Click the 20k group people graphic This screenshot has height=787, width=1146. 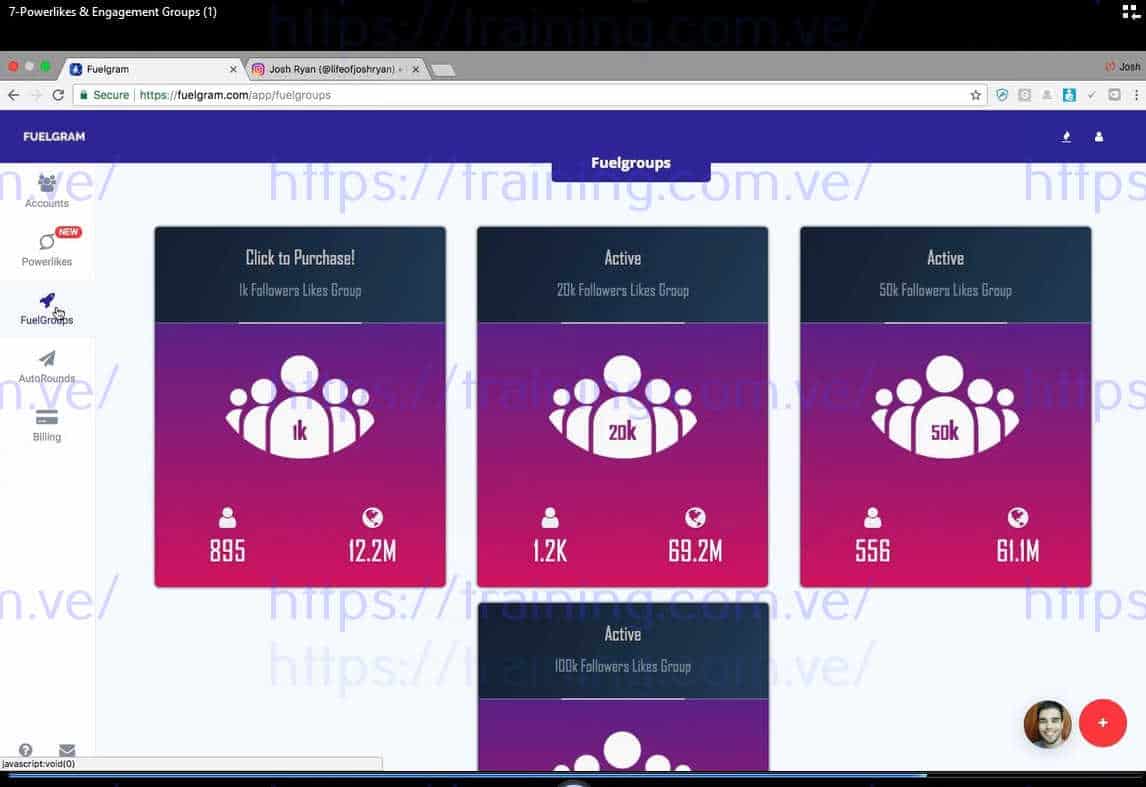[x=623, y=407]
